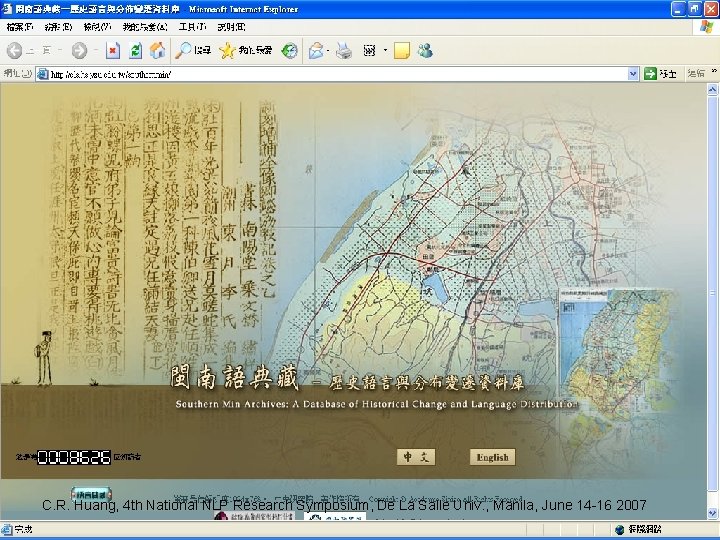Open the Edit (編輯) menu
This screenshot has height=540, width=720.
click(58, 27)
